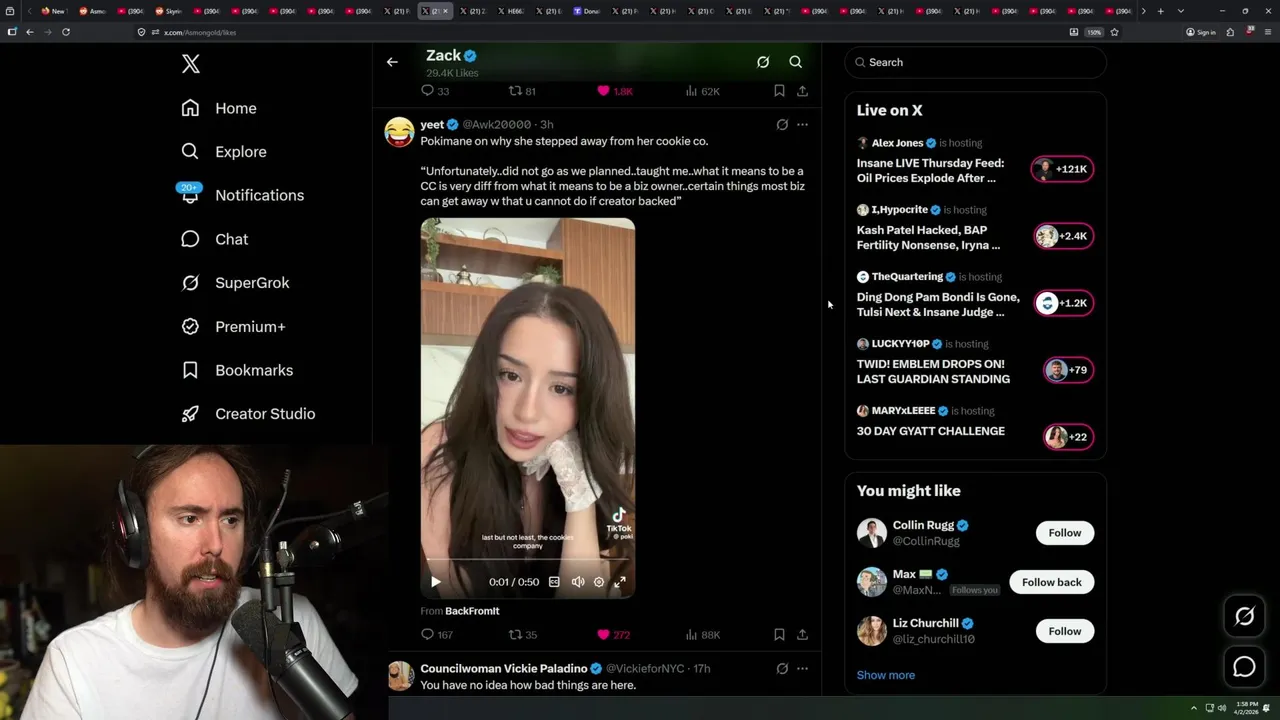Image resolution: width=1280 pixels, height=720 pixels.
Task: Repost yeet's post showing 35 reposts
Action: pyautogui.click(x=523, y=635)
